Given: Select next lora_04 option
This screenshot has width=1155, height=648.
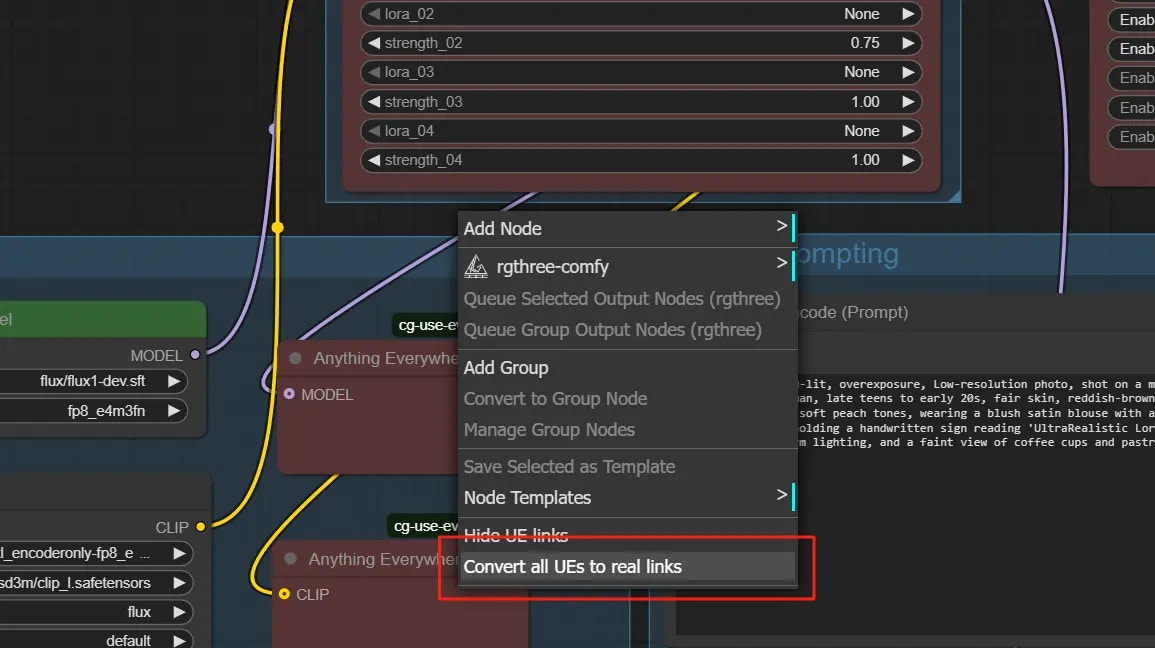Looking at the screenshot, I should pyautogui.click(x=908, y=131).
